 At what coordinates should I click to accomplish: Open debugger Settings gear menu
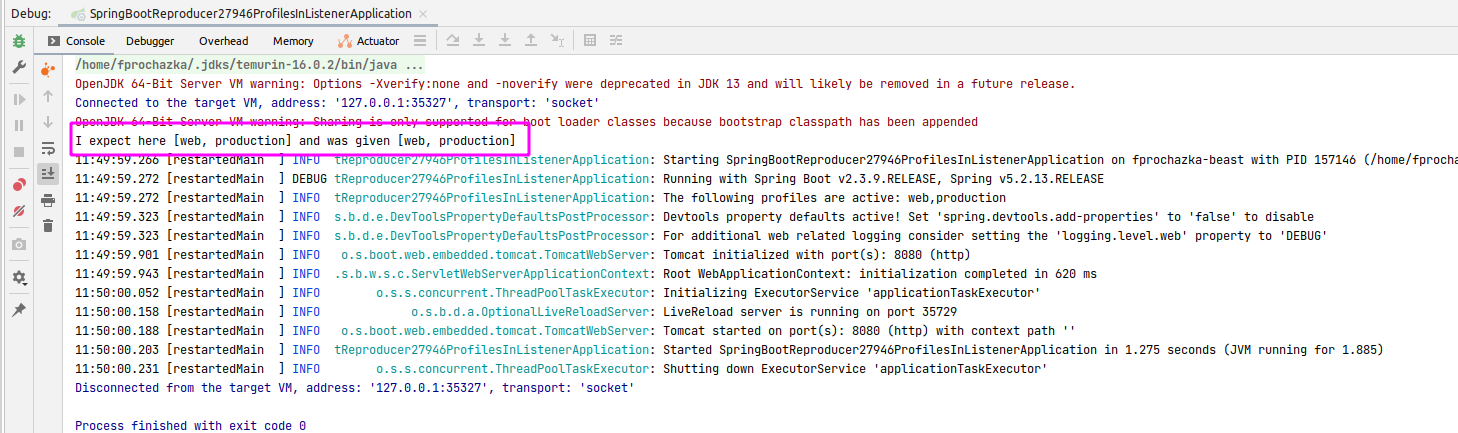pos(18,277)
